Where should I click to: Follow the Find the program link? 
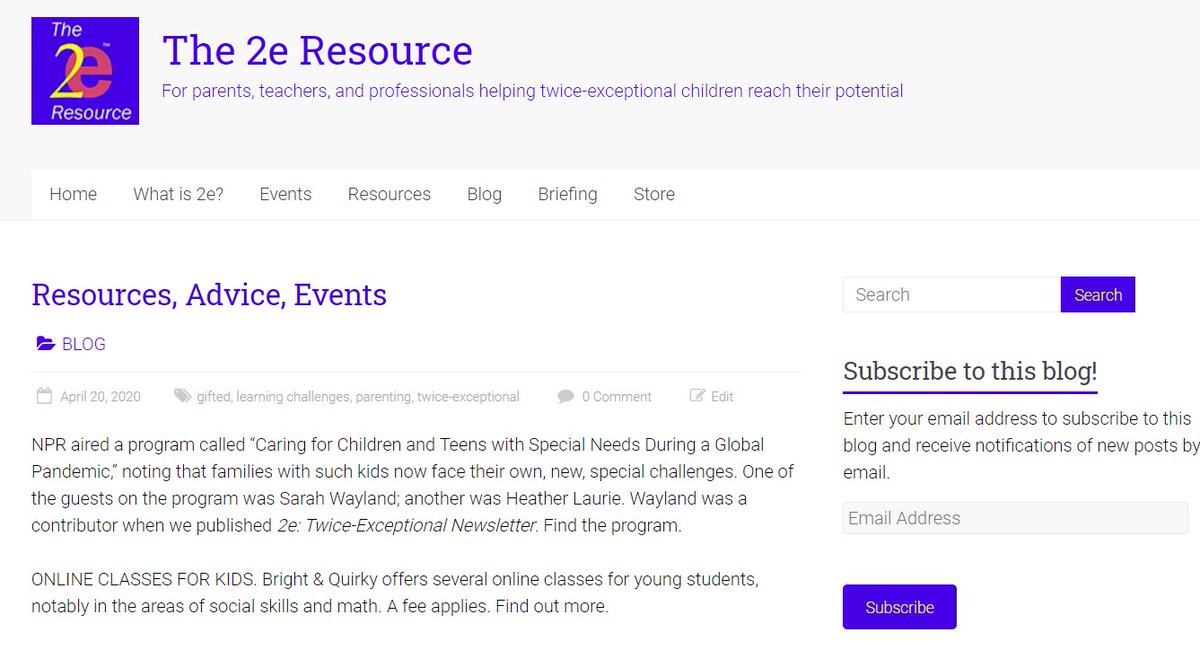click(x=611, y=525)
